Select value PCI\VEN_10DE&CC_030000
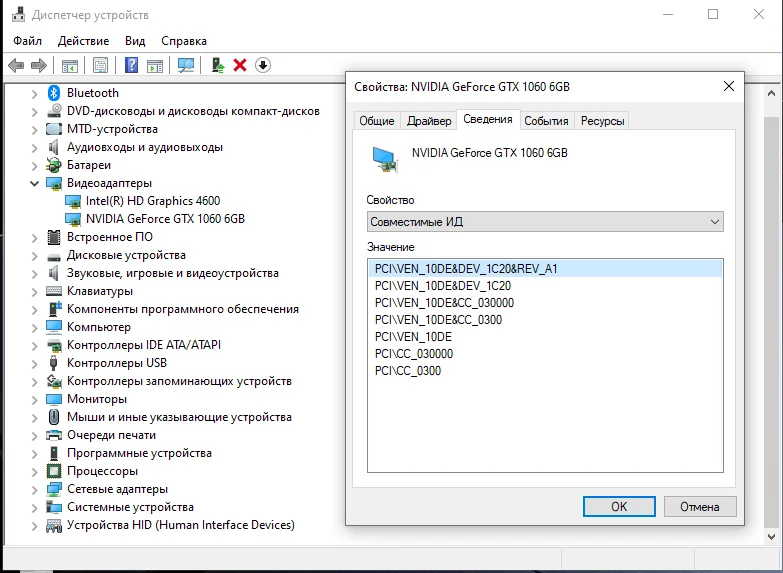This screenshot has height=573, width=783. (545, 303)
